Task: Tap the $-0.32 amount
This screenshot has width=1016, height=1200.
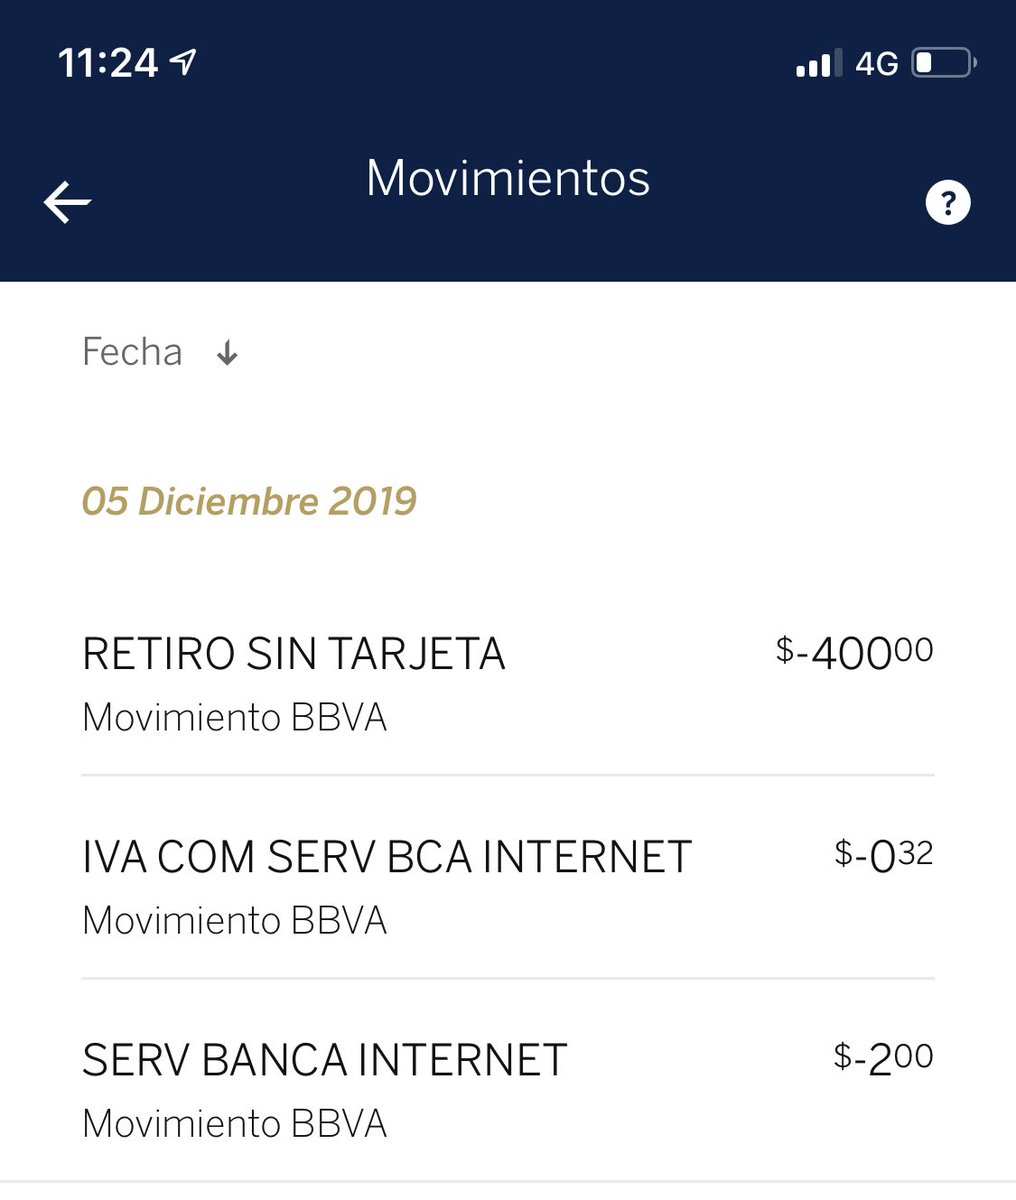Action: pos(884,856)
